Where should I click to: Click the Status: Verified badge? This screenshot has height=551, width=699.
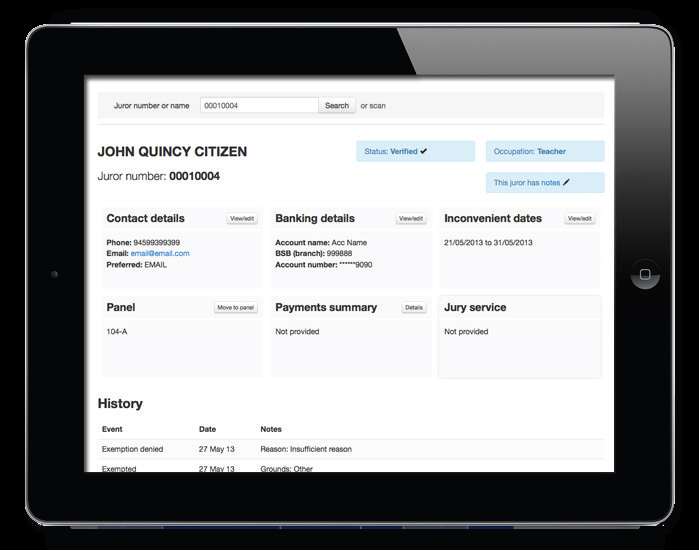415,152
